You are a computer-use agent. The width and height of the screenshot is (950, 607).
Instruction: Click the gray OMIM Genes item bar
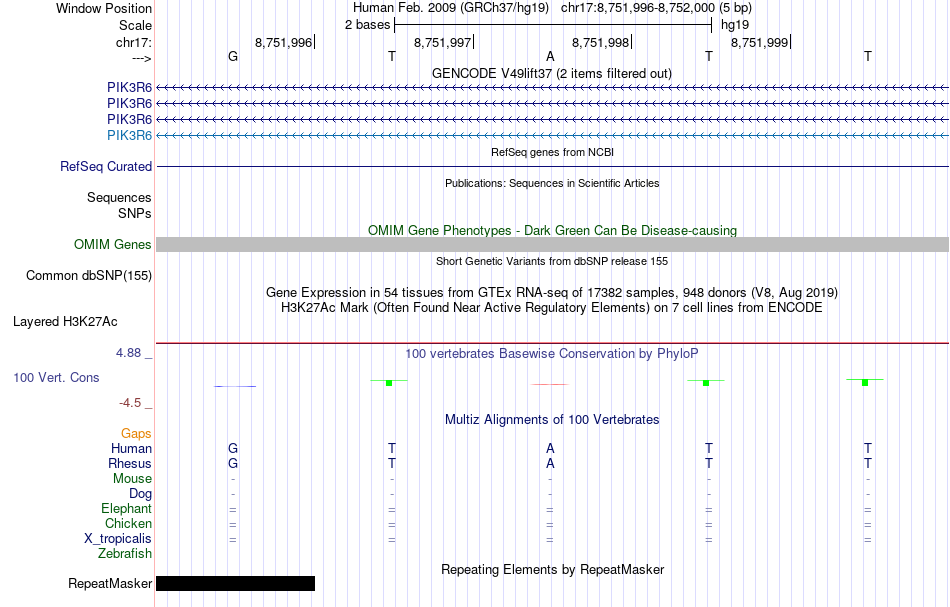[553, 244]
